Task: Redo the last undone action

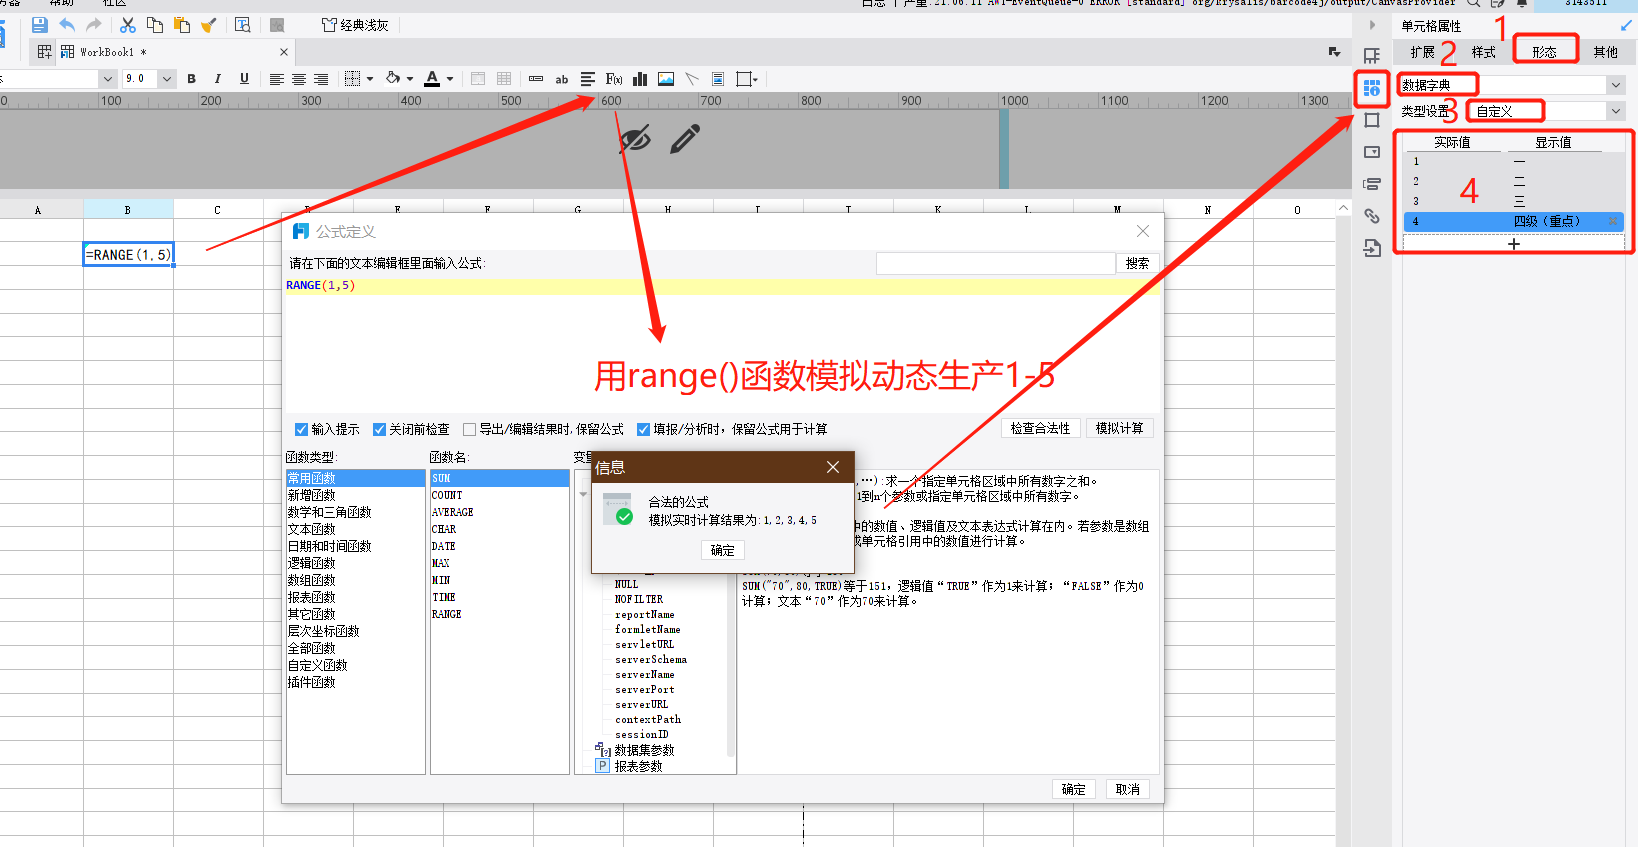Action: point(94,25)
